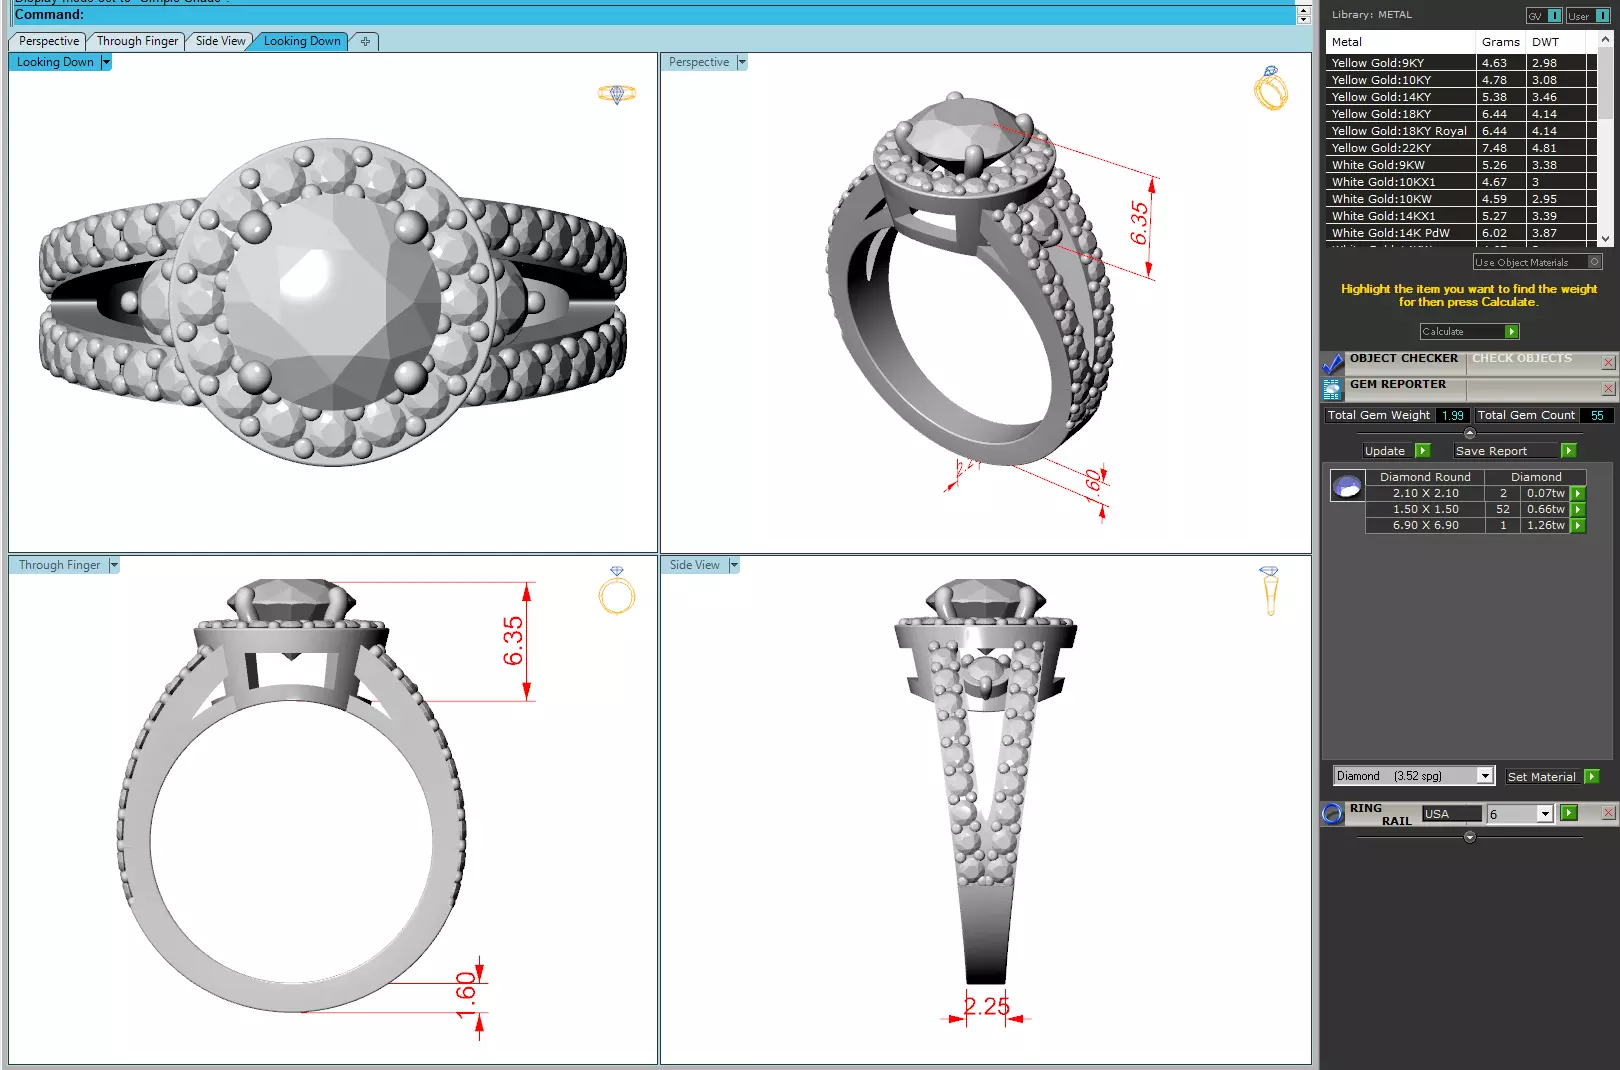Click the Ring Rail blue ring icon
This screenshot has height=1070, width=1620.
[x=1332, y=814]
